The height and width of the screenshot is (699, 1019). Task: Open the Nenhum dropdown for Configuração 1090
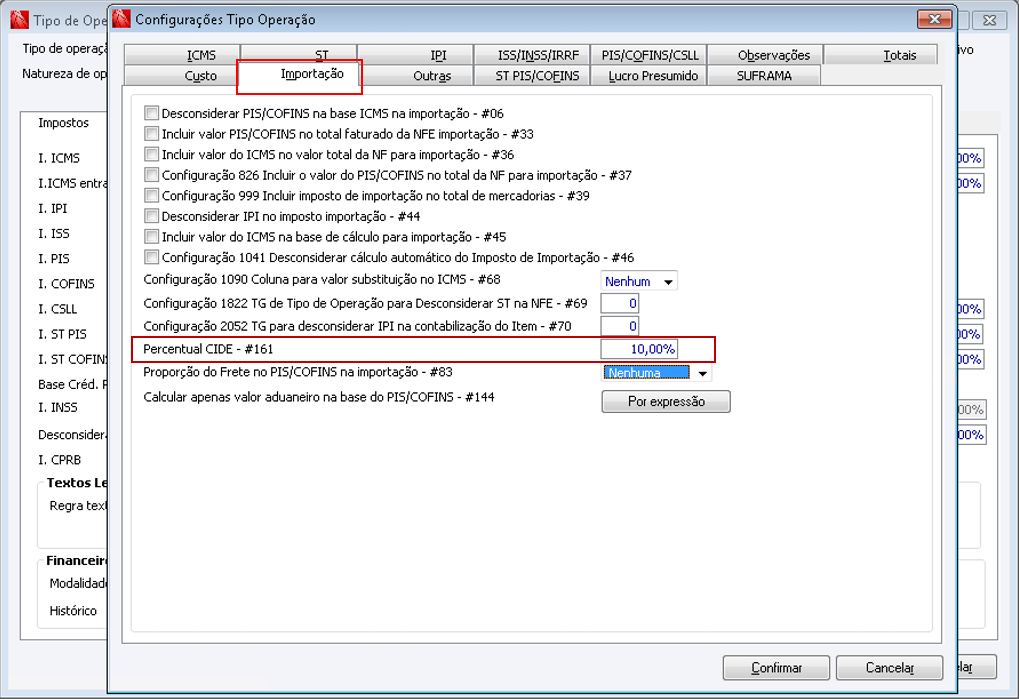pos(639,281)
